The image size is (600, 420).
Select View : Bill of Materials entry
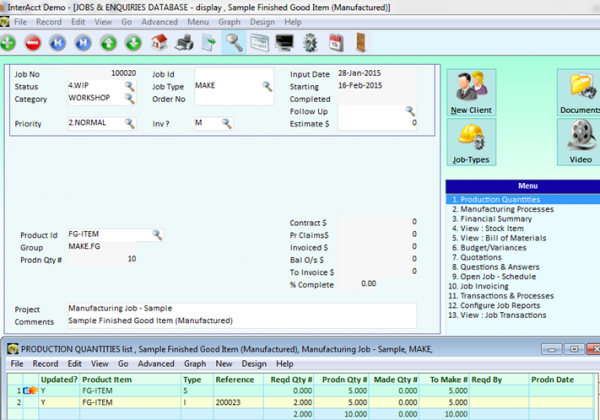(499, 238)
